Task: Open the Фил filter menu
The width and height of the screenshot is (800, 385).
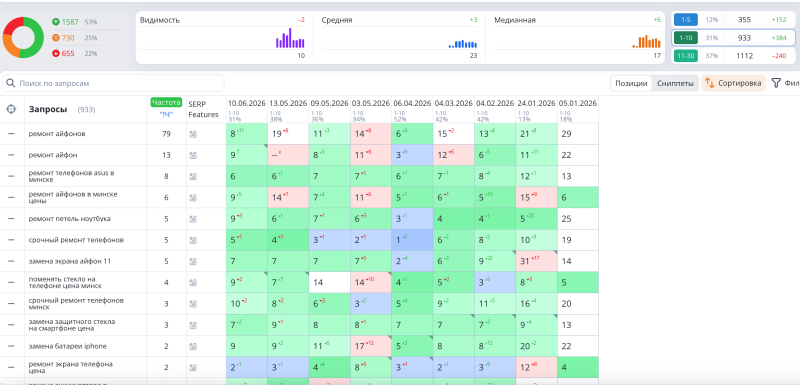Action: point(785,83)
